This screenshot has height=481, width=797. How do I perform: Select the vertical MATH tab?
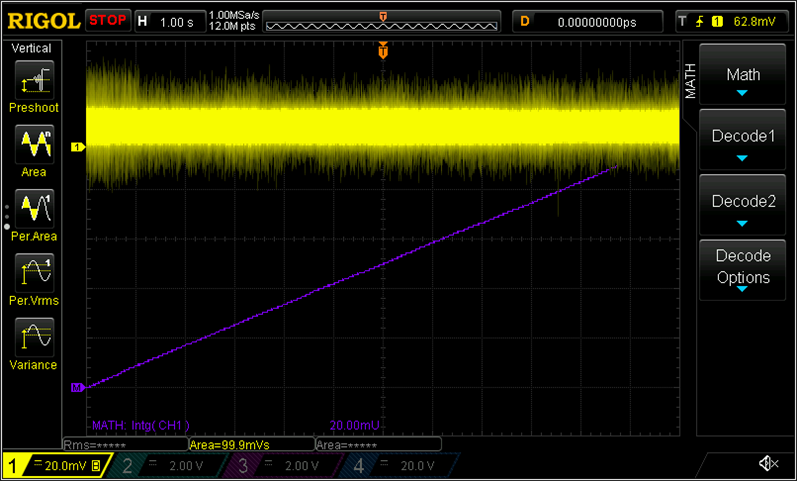(x=689, y=81)
